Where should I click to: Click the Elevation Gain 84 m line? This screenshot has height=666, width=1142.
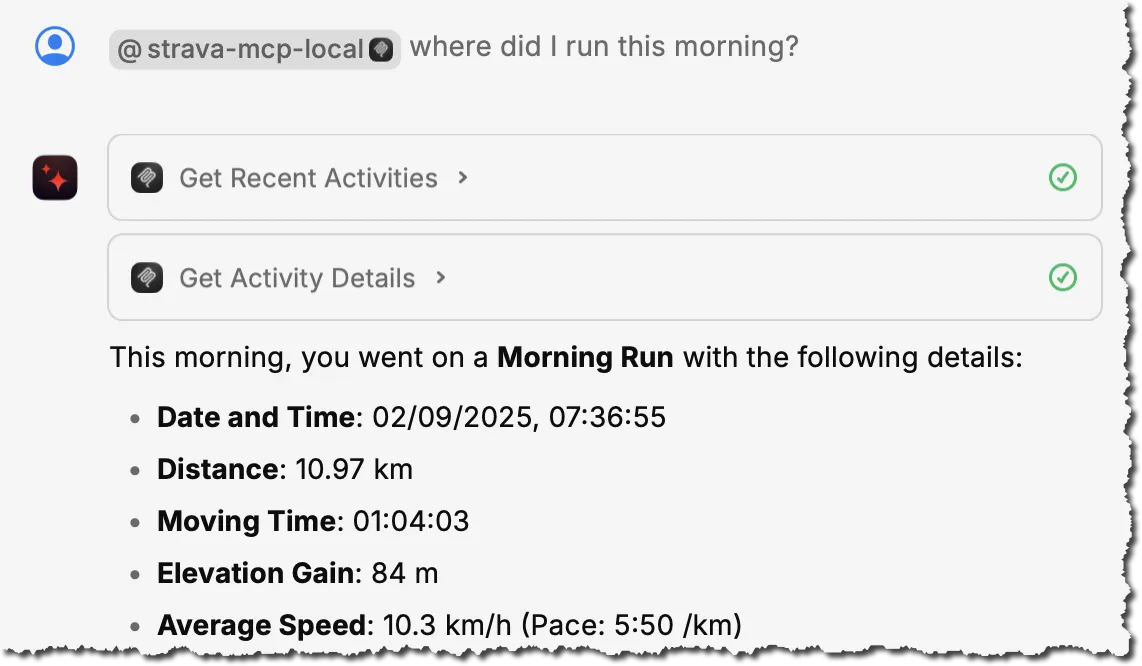(x=298, y=573)
